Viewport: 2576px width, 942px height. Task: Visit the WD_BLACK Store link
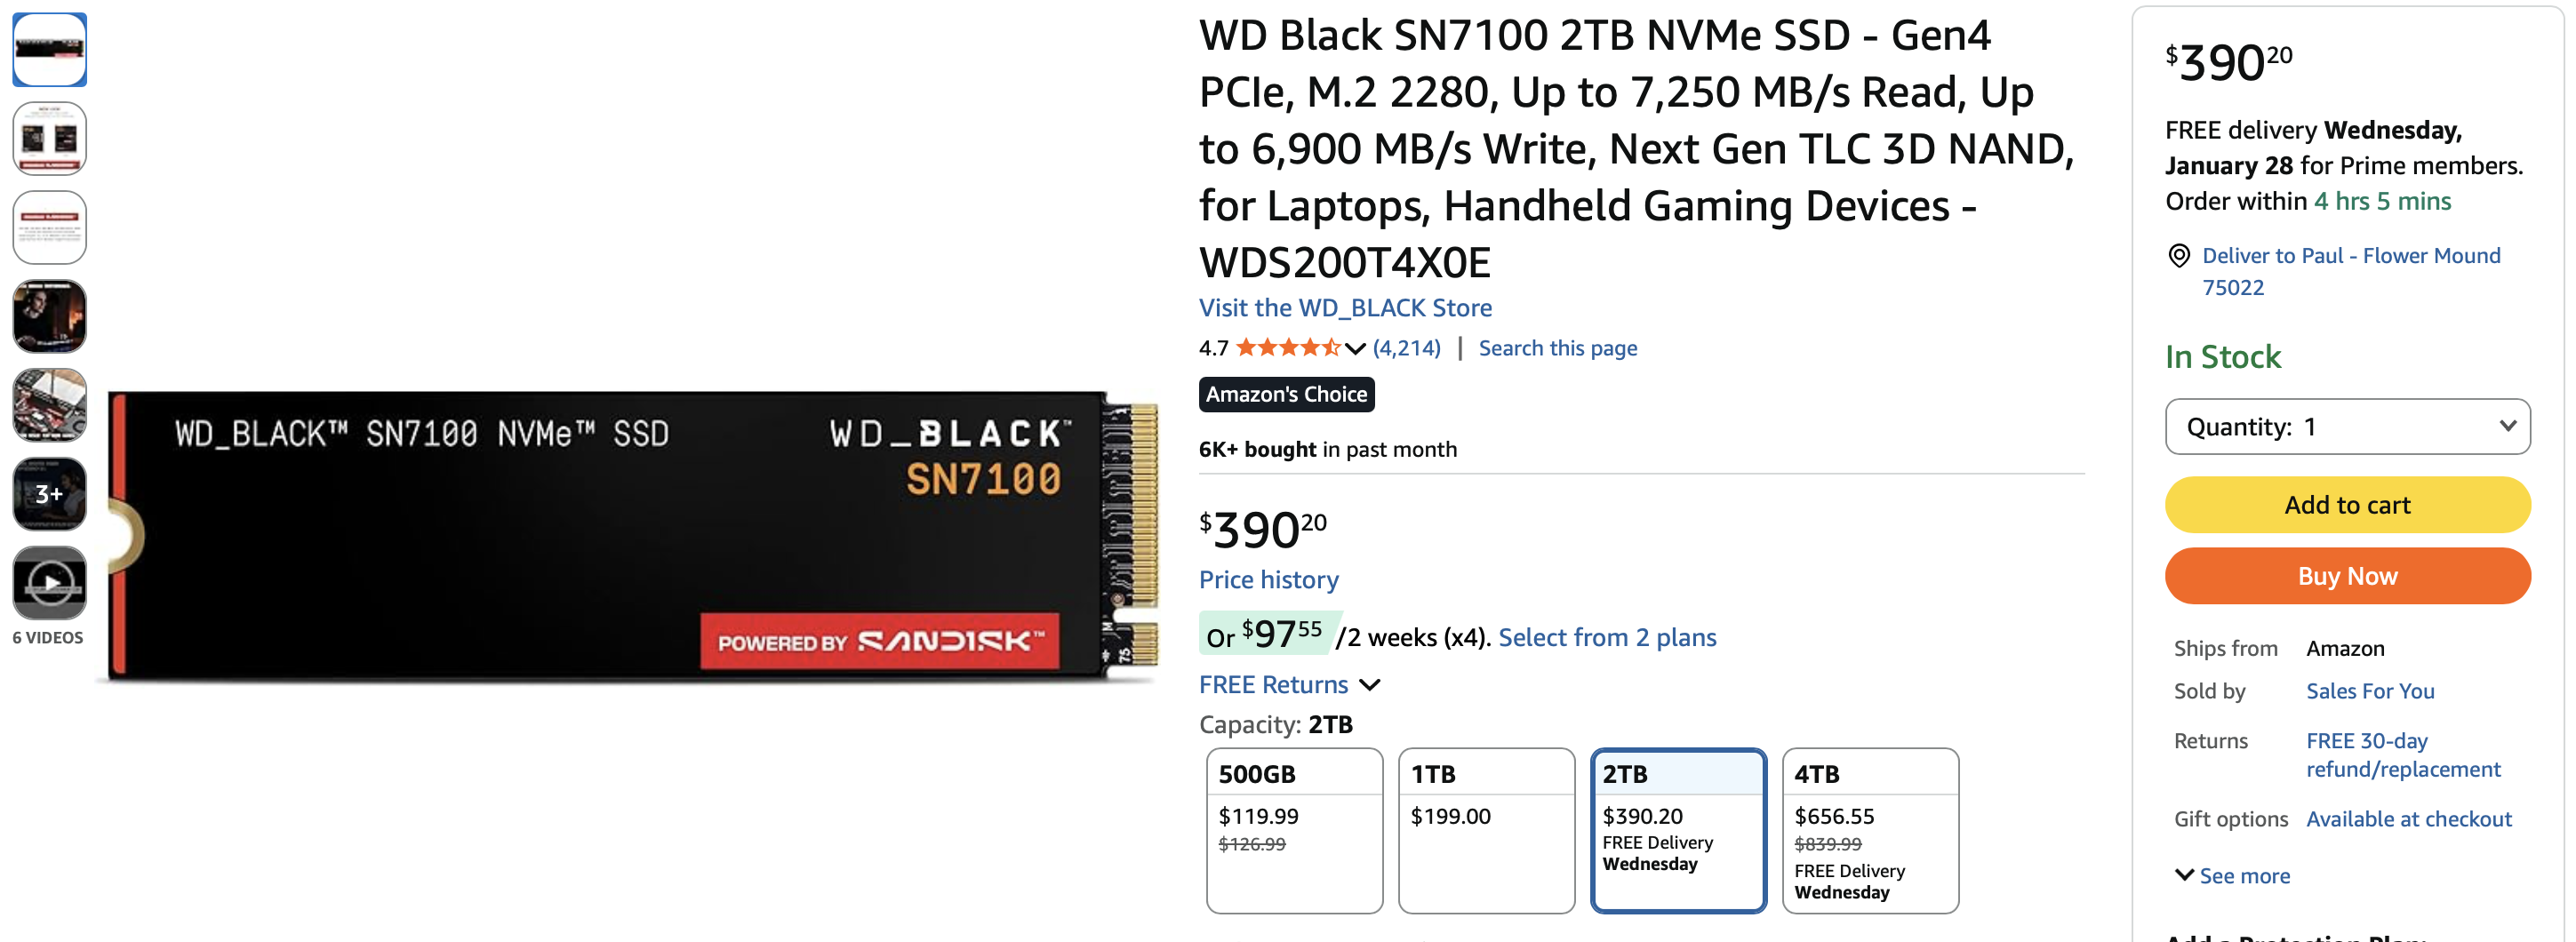[x=1345, y=308]
